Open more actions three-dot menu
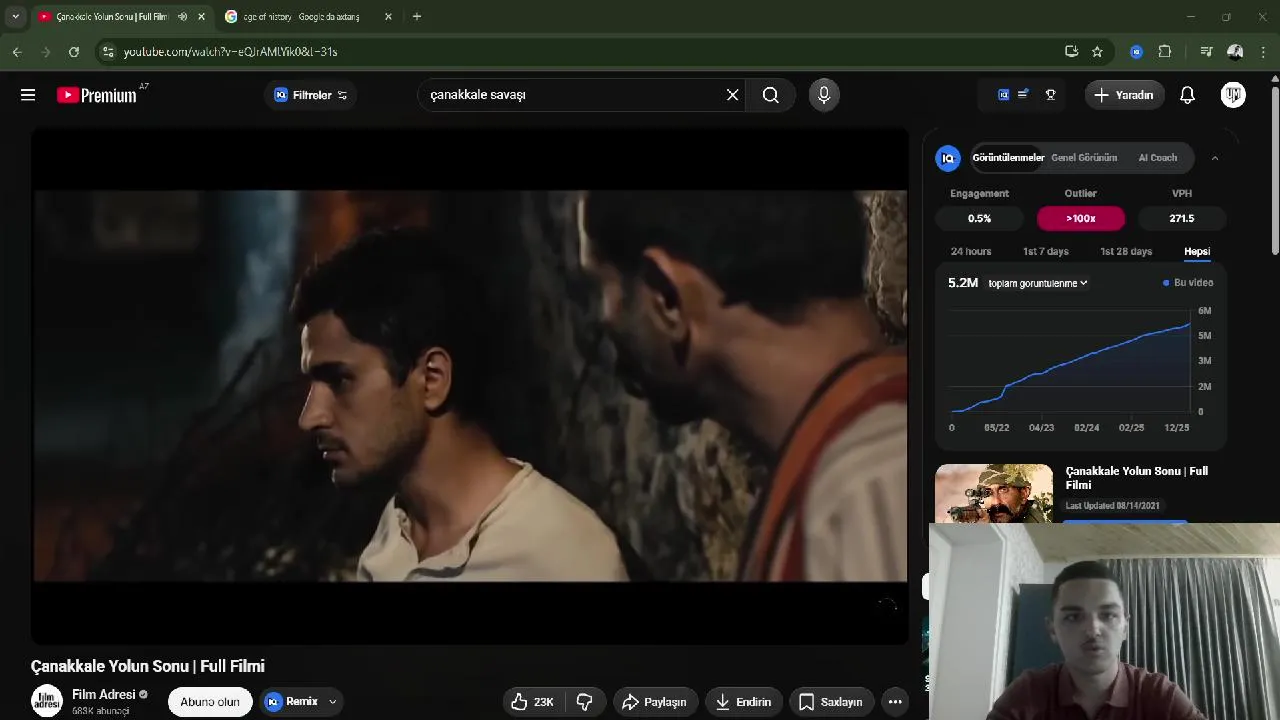The height and width of the screenshot is (720, 1280). [895, 702]
